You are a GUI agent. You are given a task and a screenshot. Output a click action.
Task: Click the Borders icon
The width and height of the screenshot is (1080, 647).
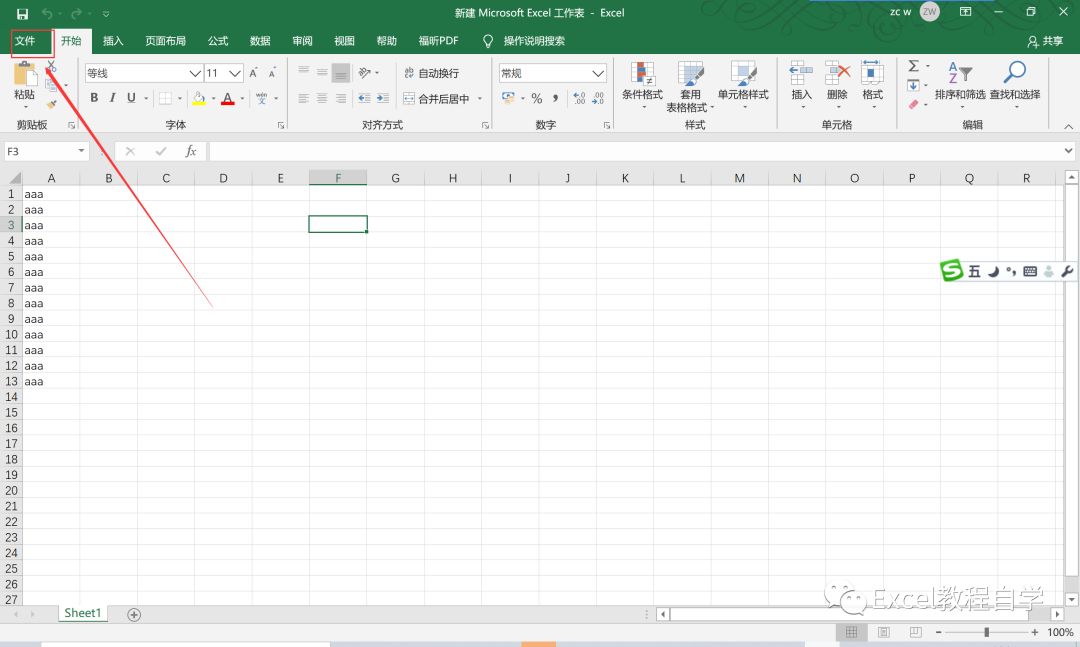tap(165, 99)
